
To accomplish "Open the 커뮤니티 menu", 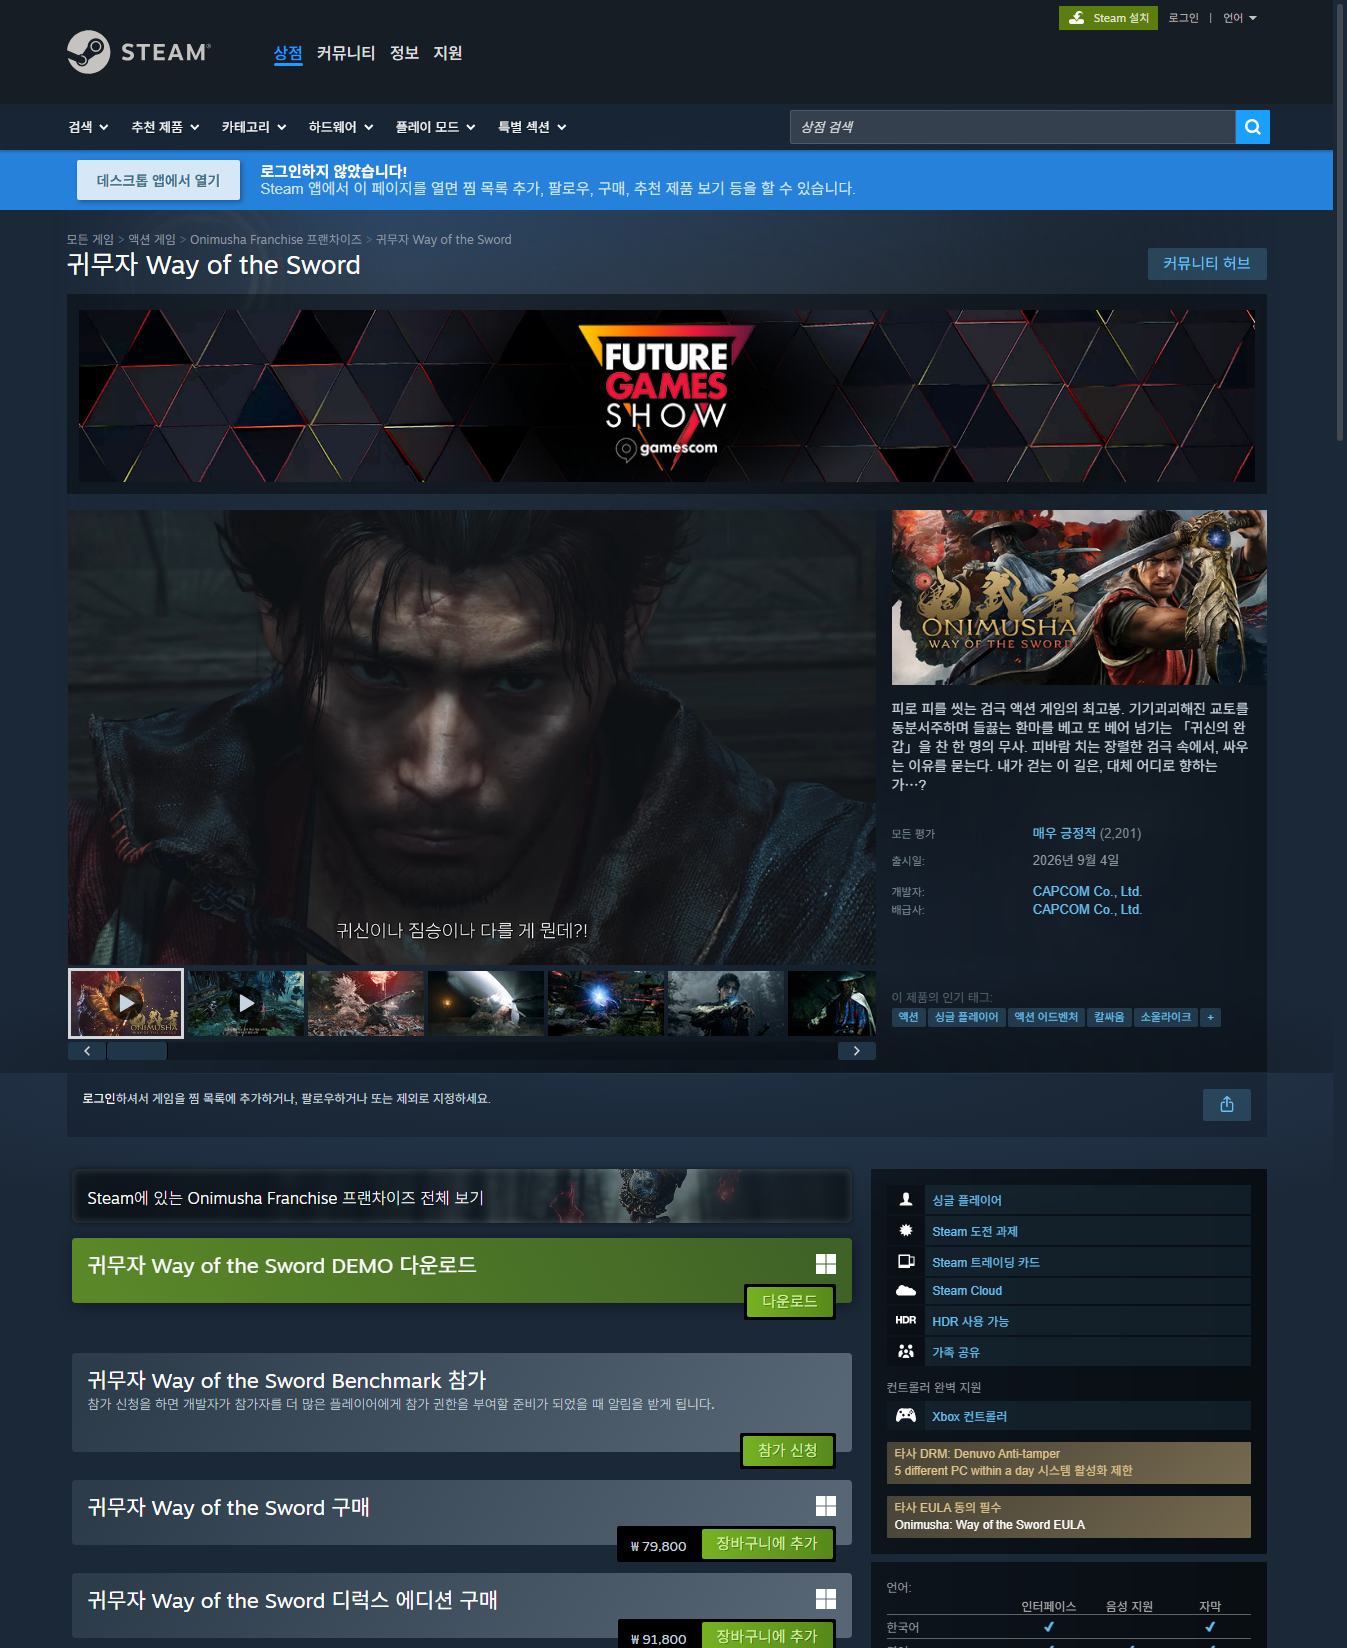I will tap(346, 53).
